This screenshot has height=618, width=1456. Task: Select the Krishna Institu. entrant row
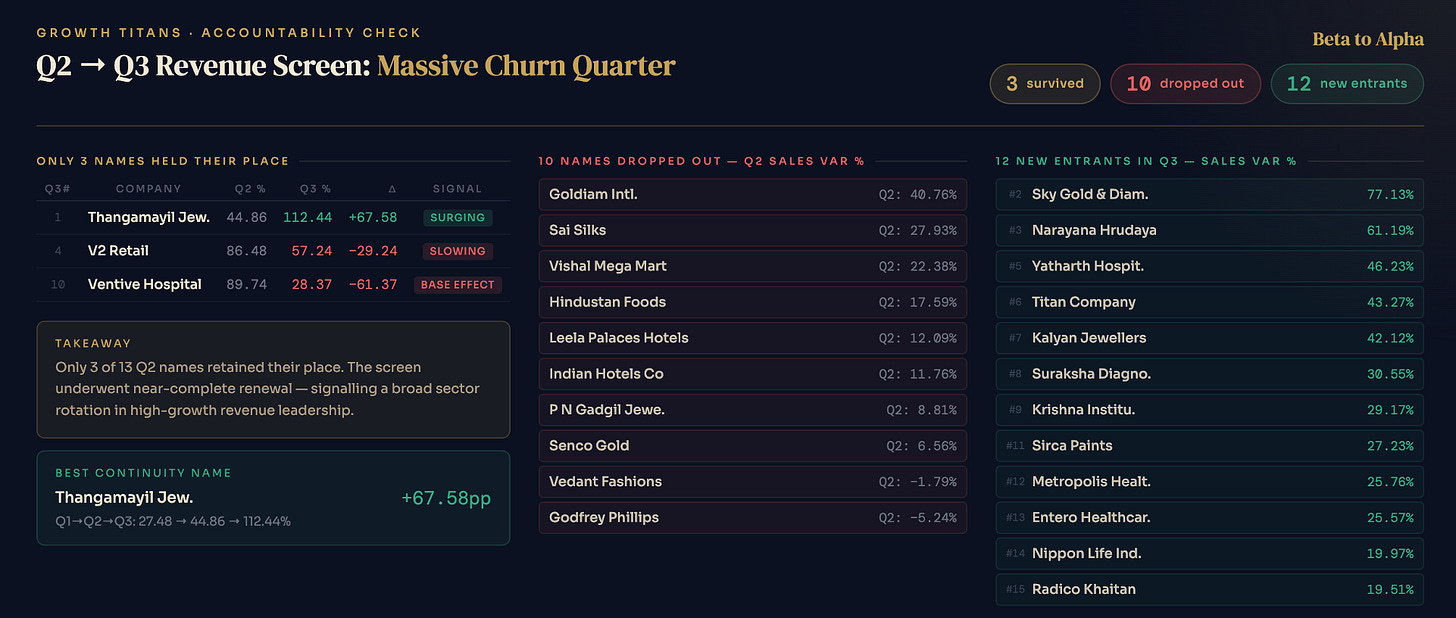pyautogui.click(x=1210, y=410)
